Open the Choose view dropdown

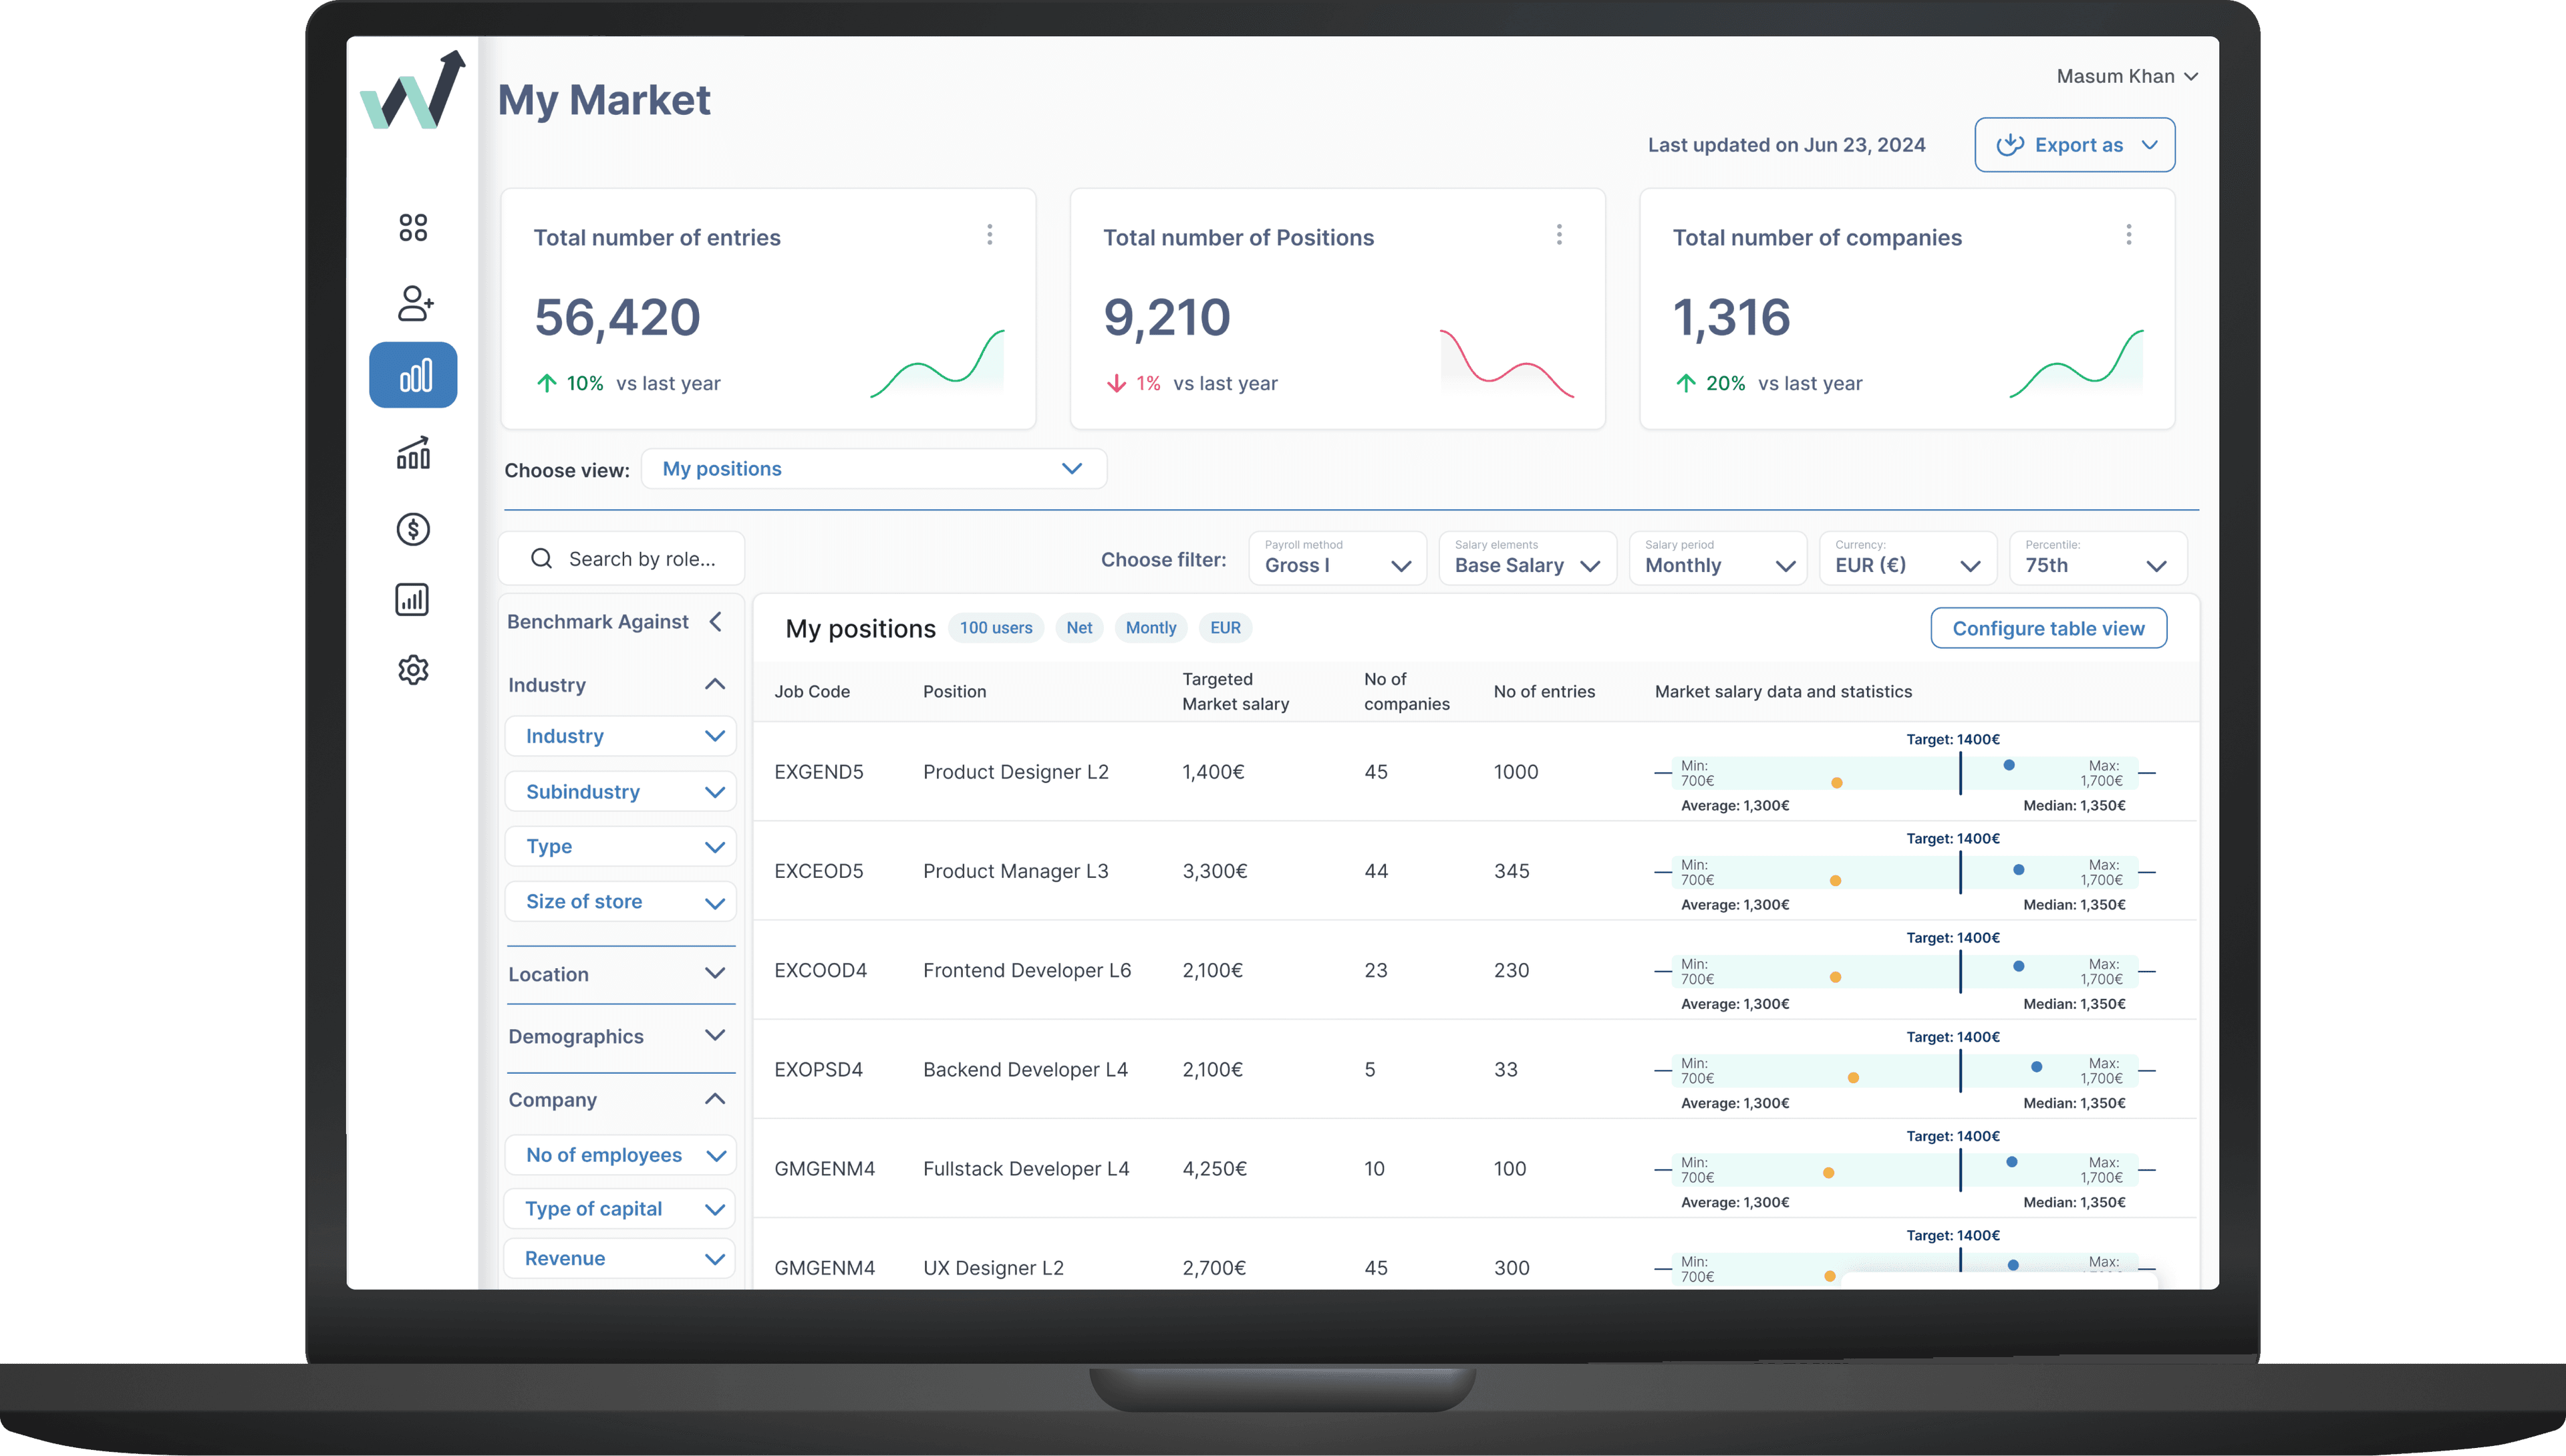tap(872, 468)
